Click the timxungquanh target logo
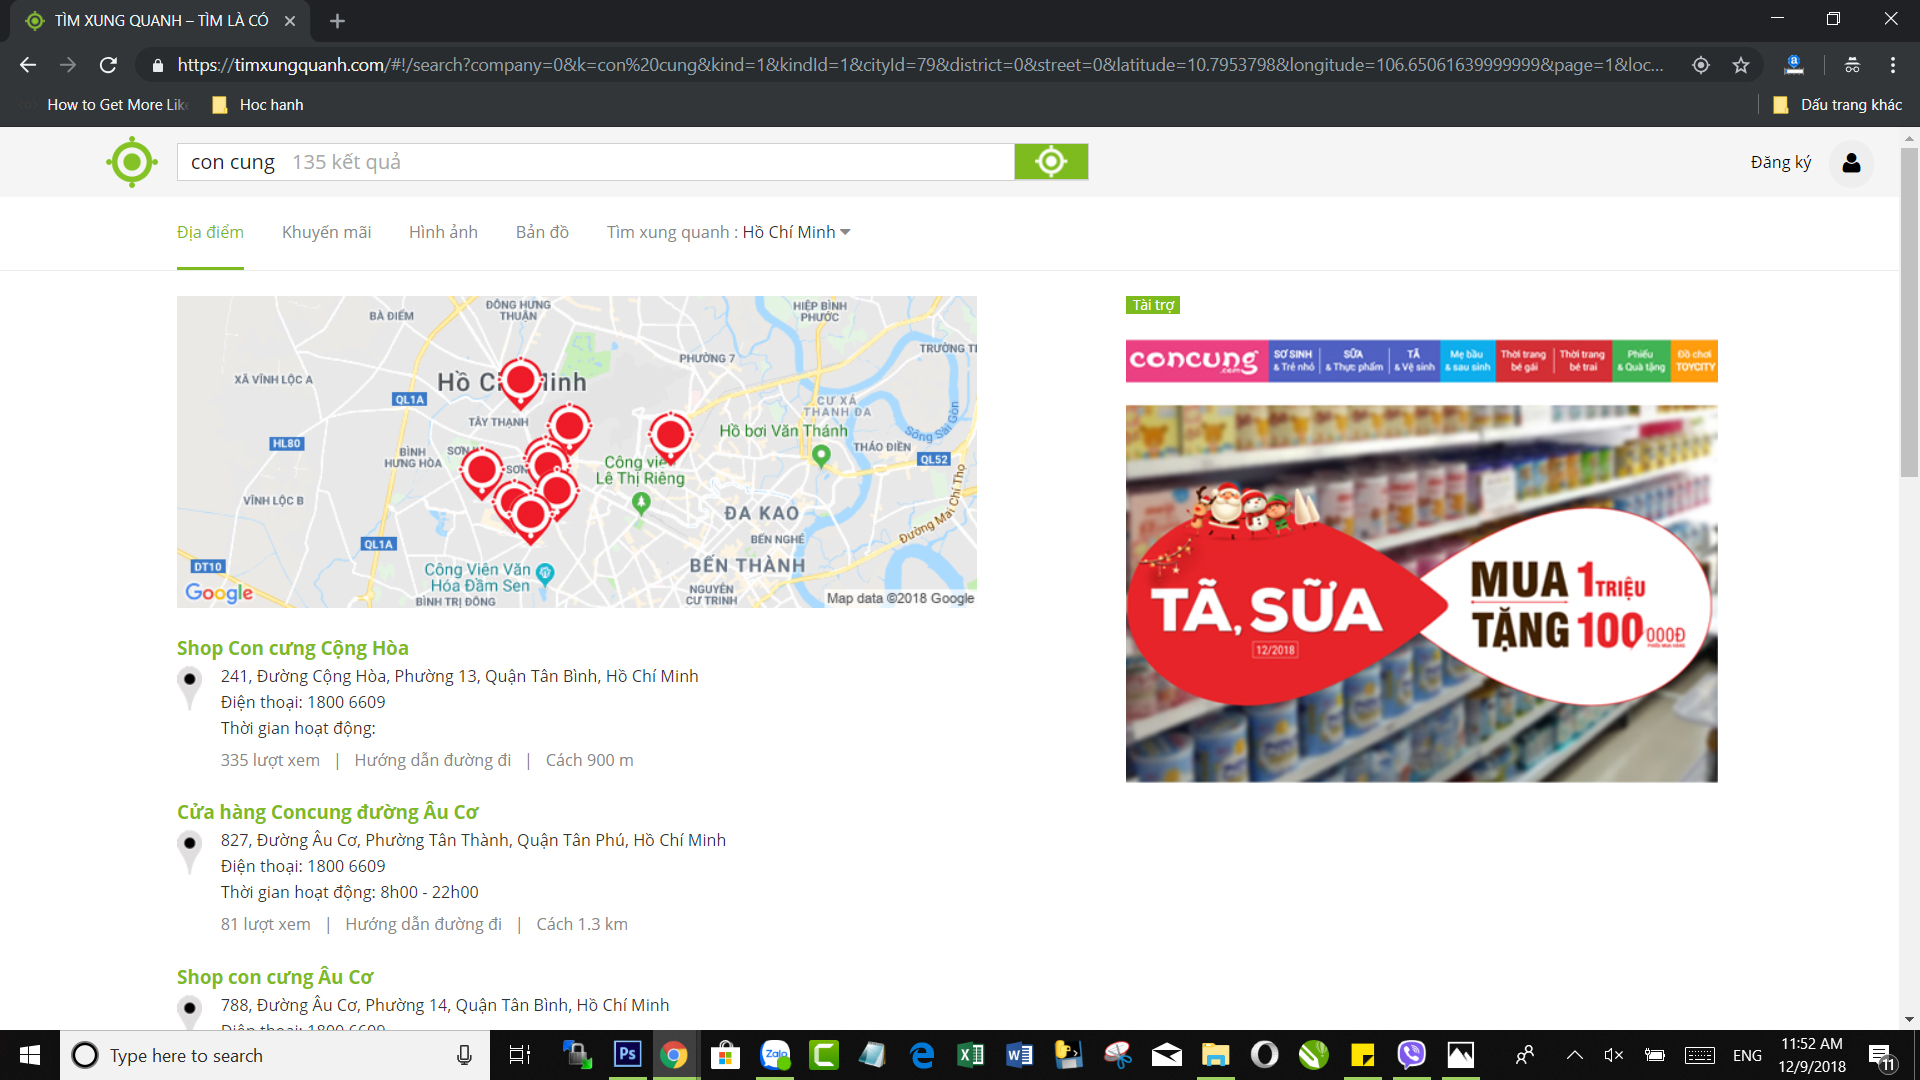Screen dimensions: 1920x1080 pyautogui.click(x=132, y=162)
